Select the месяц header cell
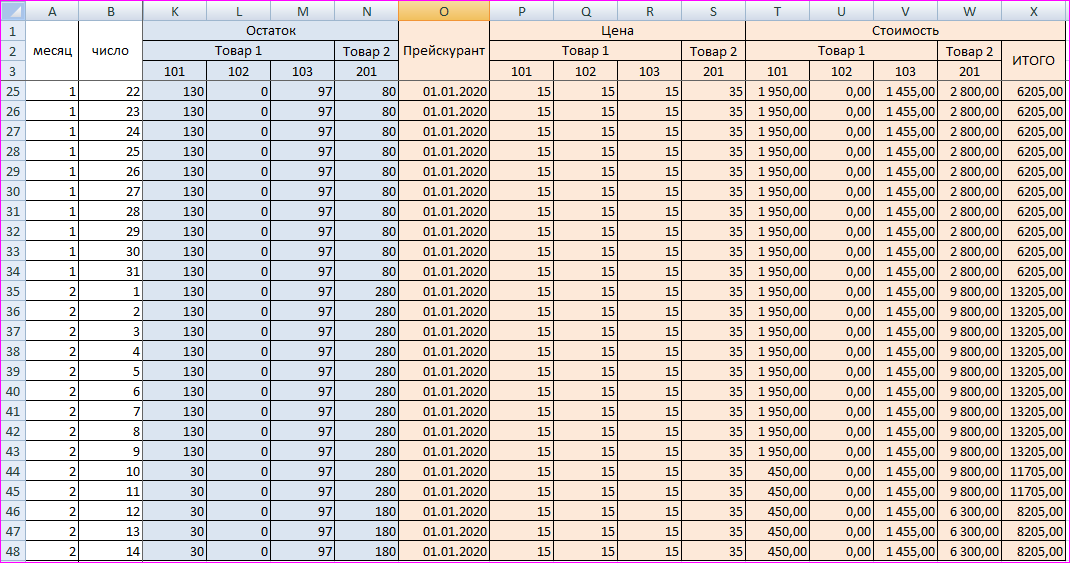Viewport: 1070px width, 563px height. coord(52,51)
